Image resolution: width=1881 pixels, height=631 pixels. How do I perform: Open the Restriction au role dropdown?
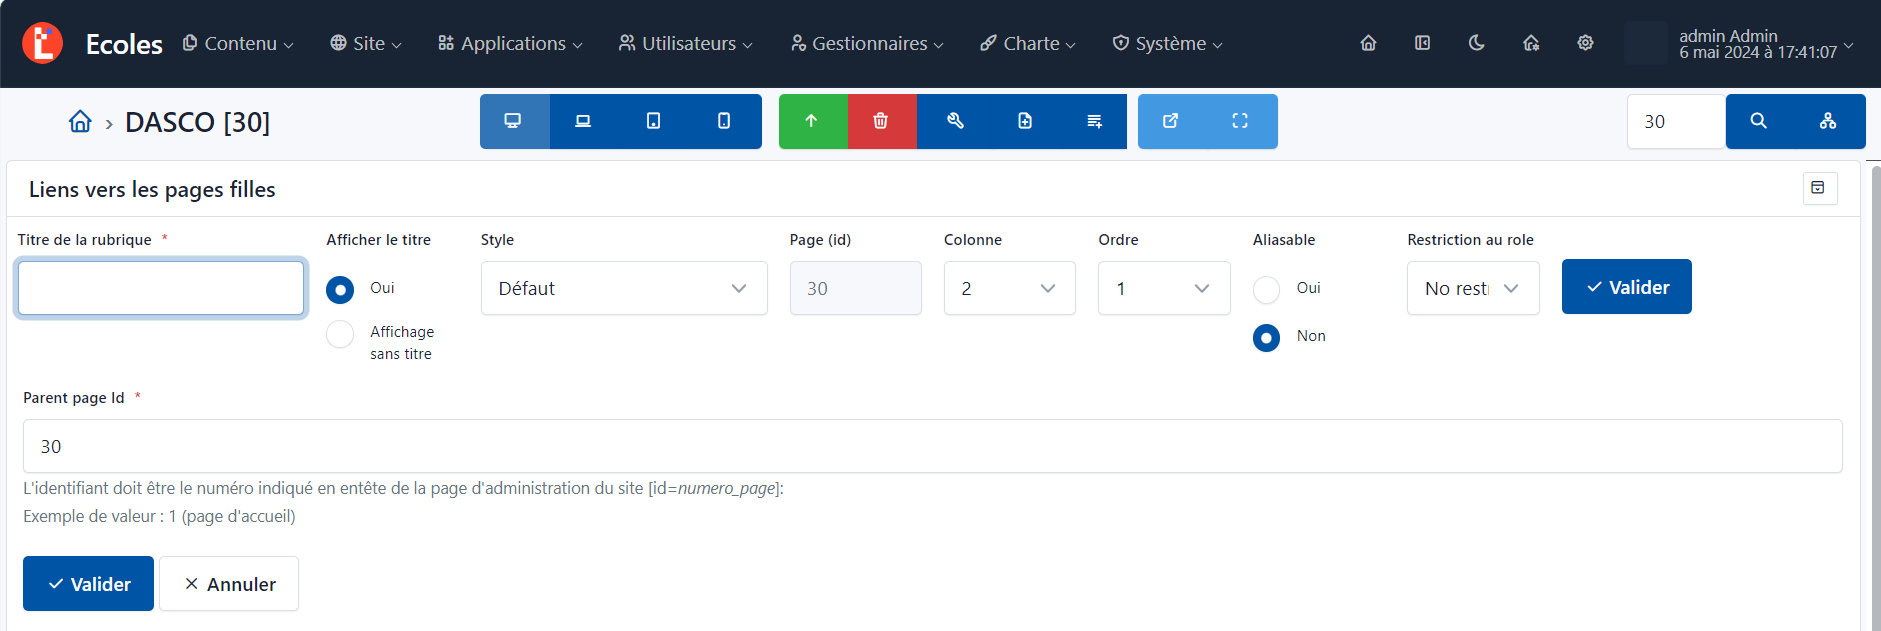[x=1472, y=288]
